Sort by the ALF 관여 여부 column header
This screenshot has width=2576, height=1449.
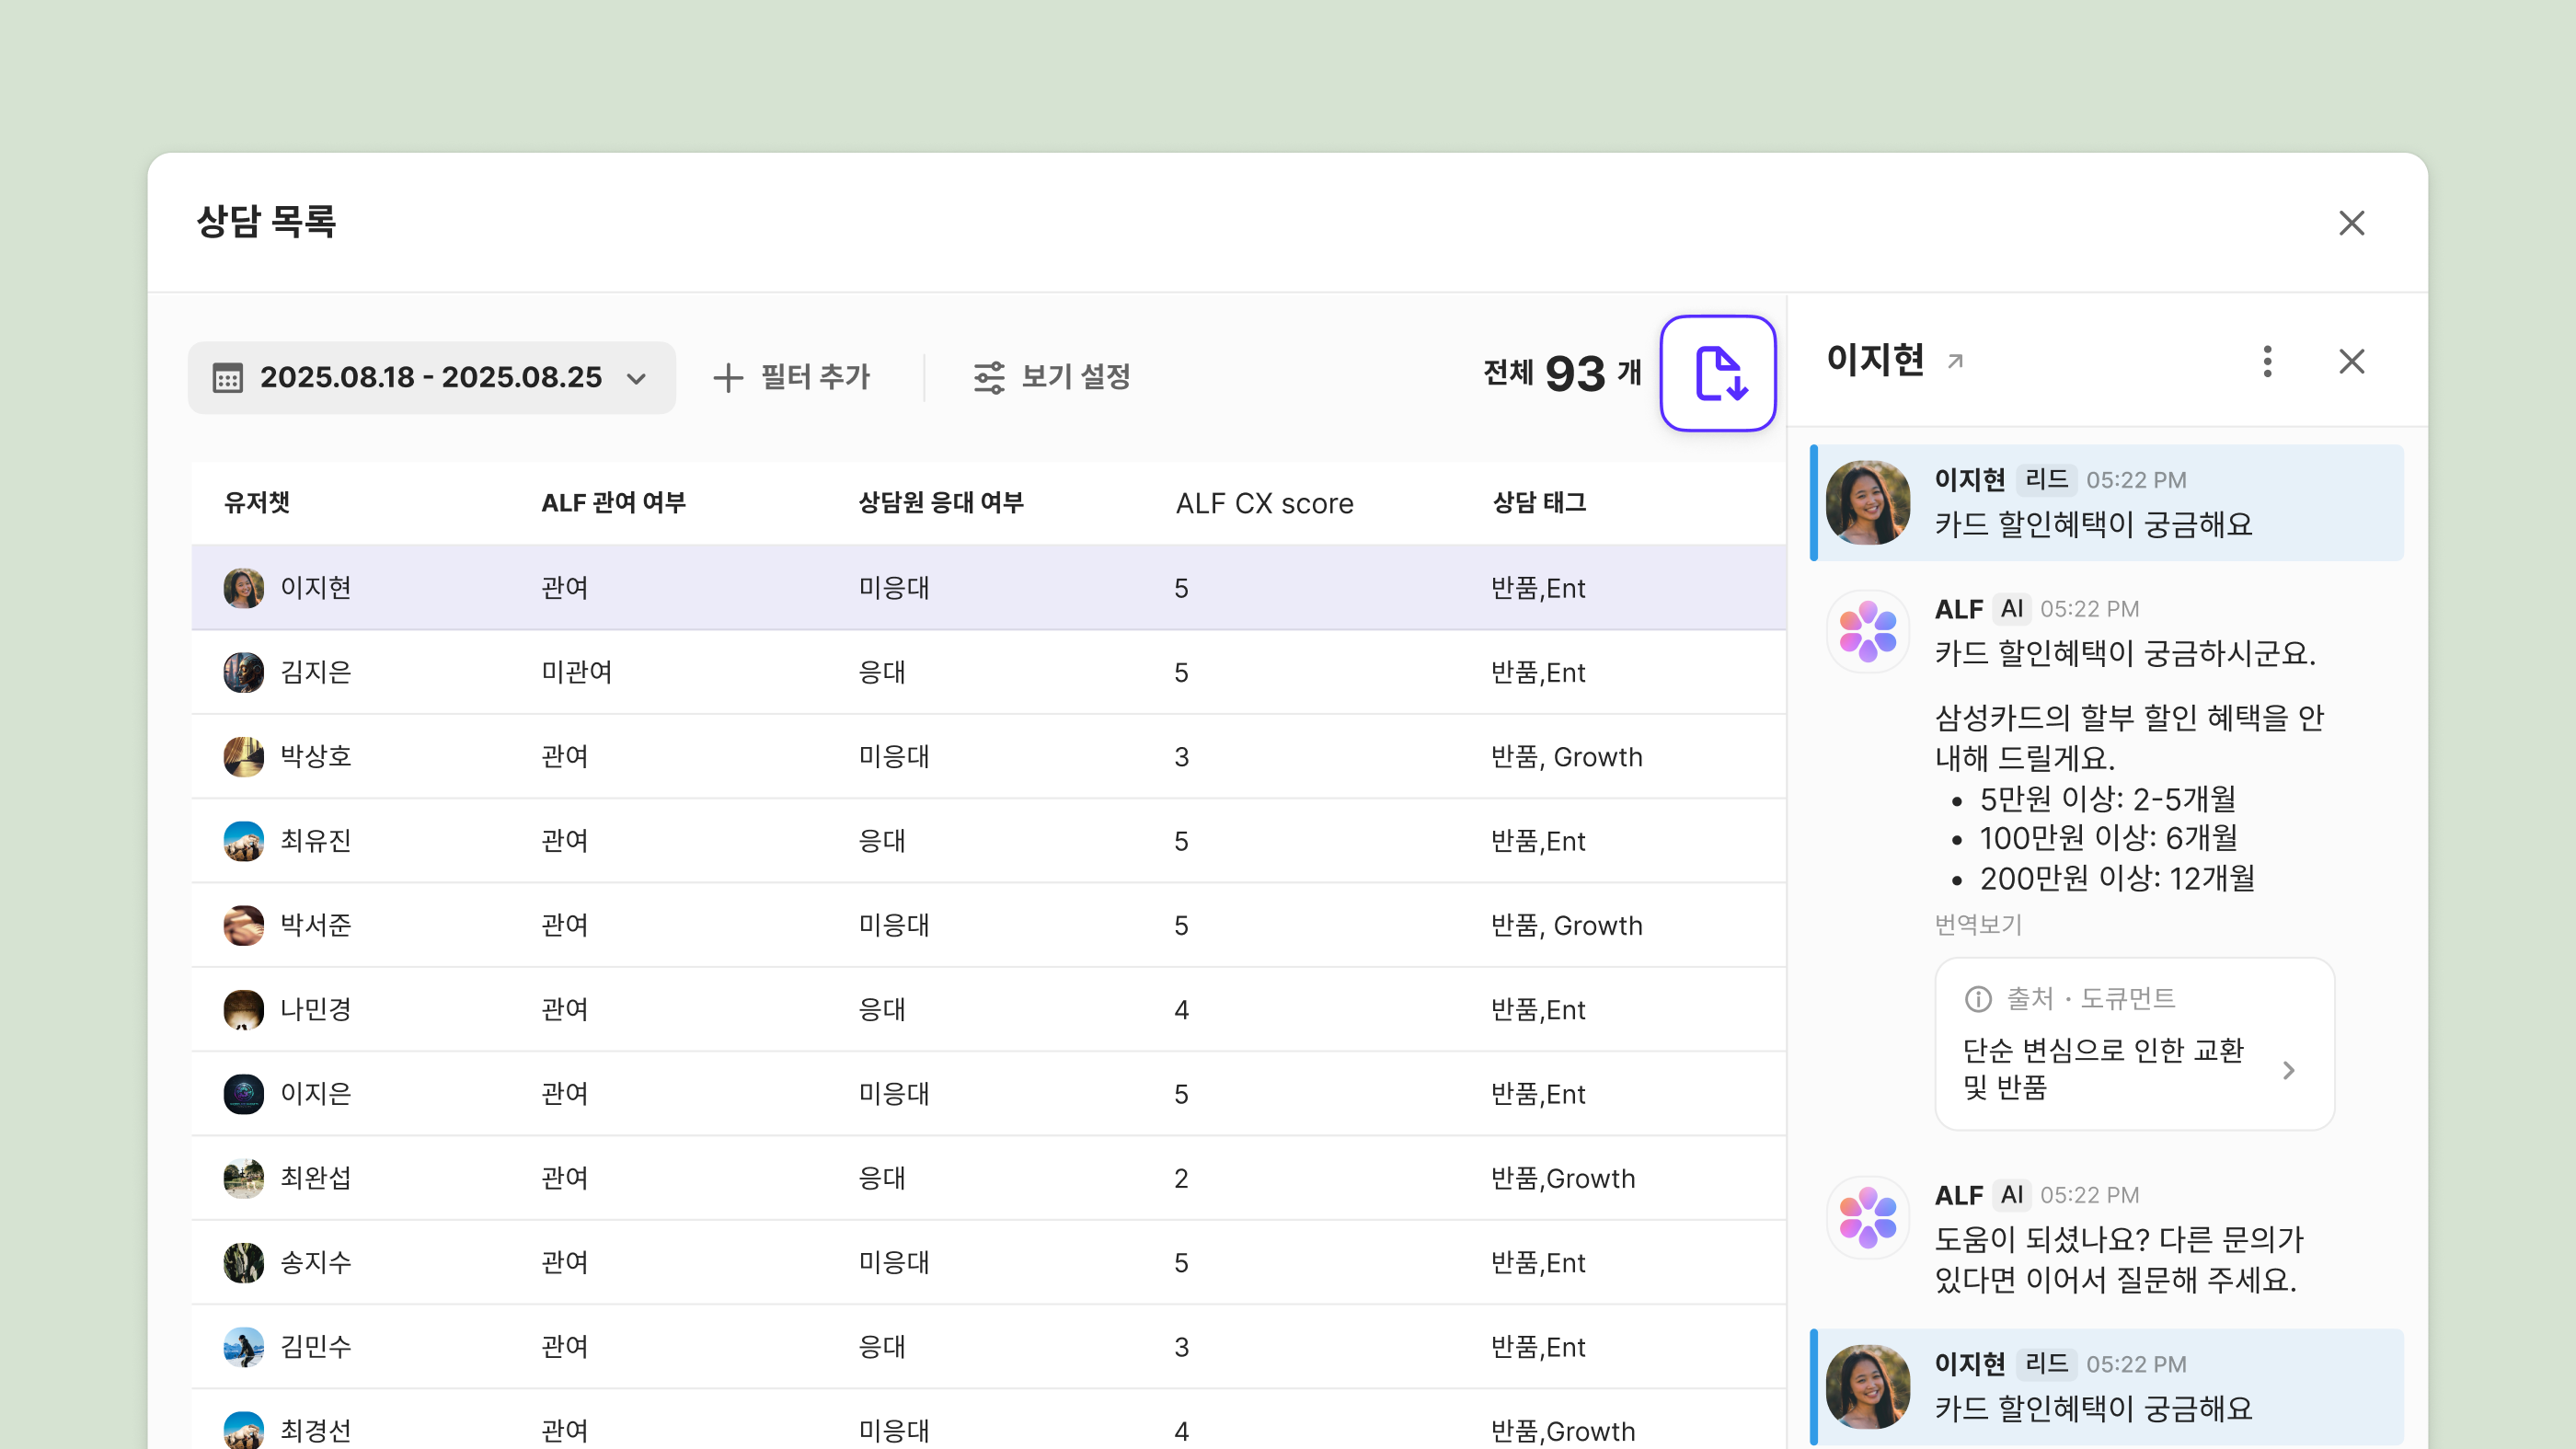click(x=614, y=503)
